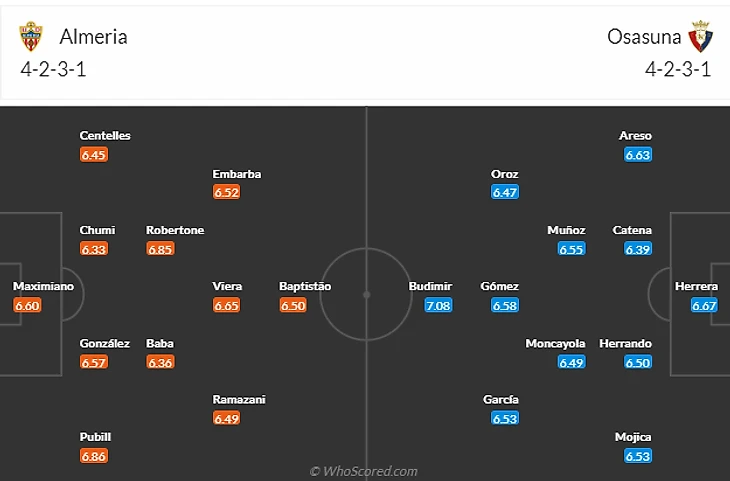
Task: Click Pubill's 6.86 rating badge
Action: (93, 456)
